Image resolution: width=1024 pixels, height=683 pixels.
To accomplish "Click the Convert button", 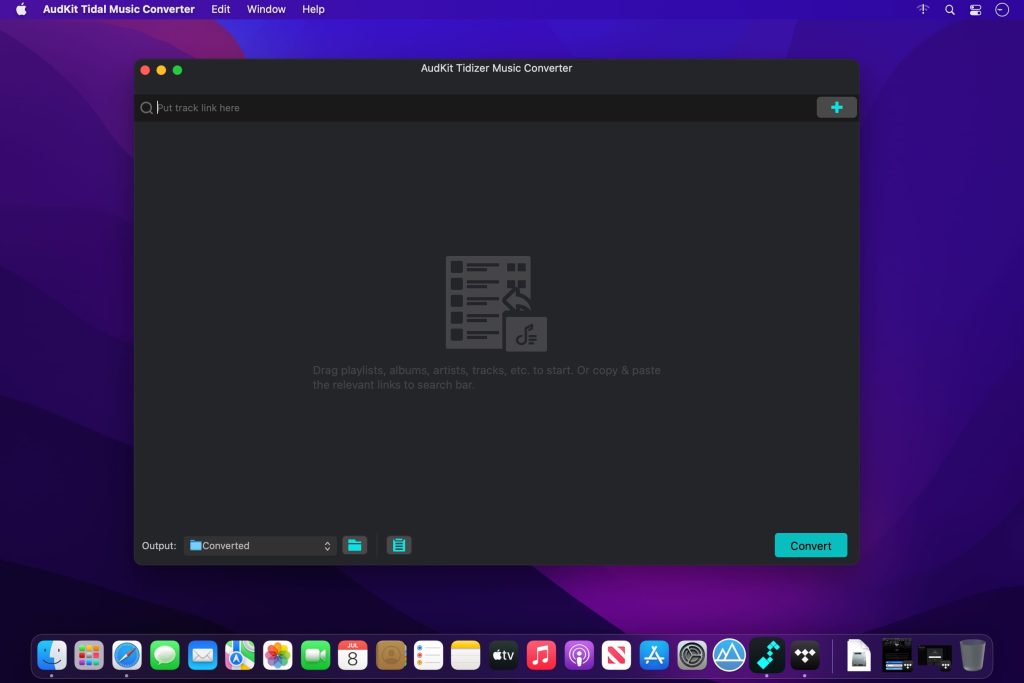I will click(811, 545).
